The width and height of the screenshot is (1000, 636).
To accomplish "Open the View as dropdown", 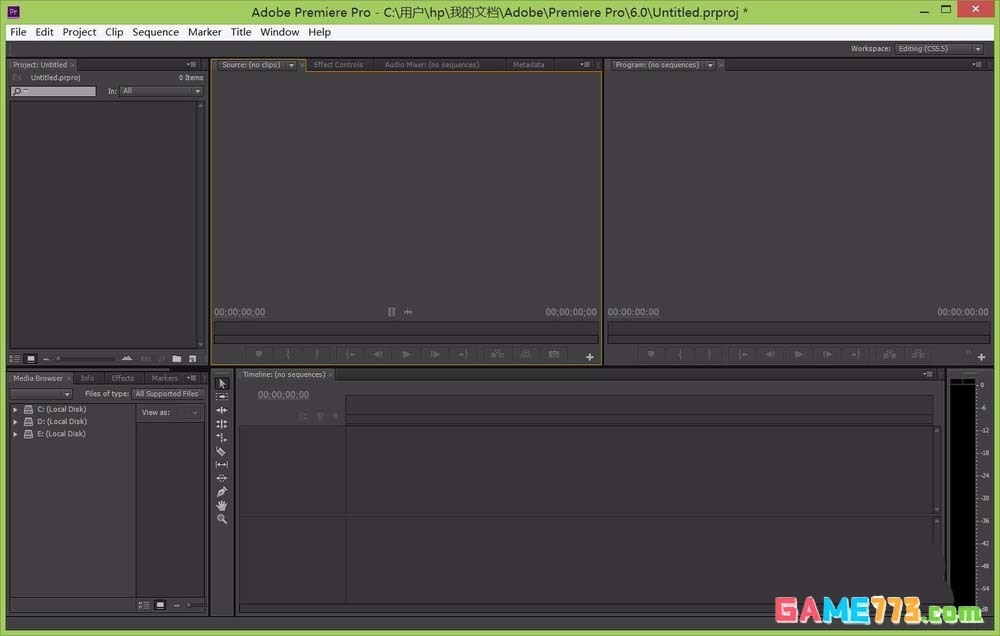I will 189,413.
